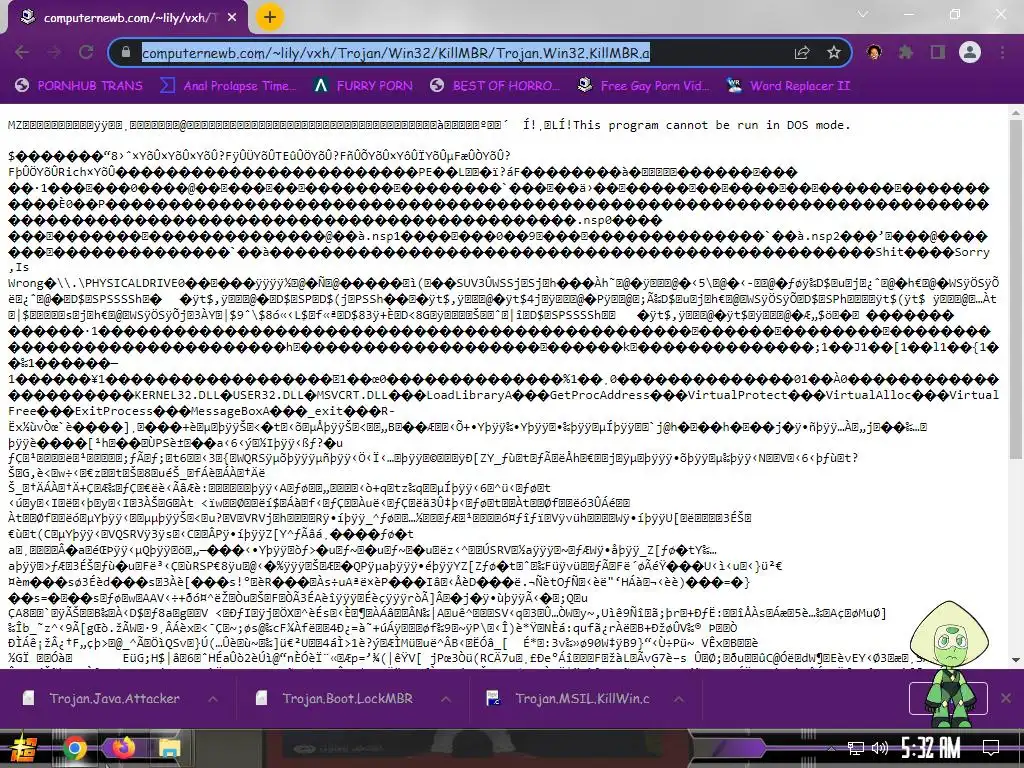Open volume control in system tray

click(x=880, y=748)
